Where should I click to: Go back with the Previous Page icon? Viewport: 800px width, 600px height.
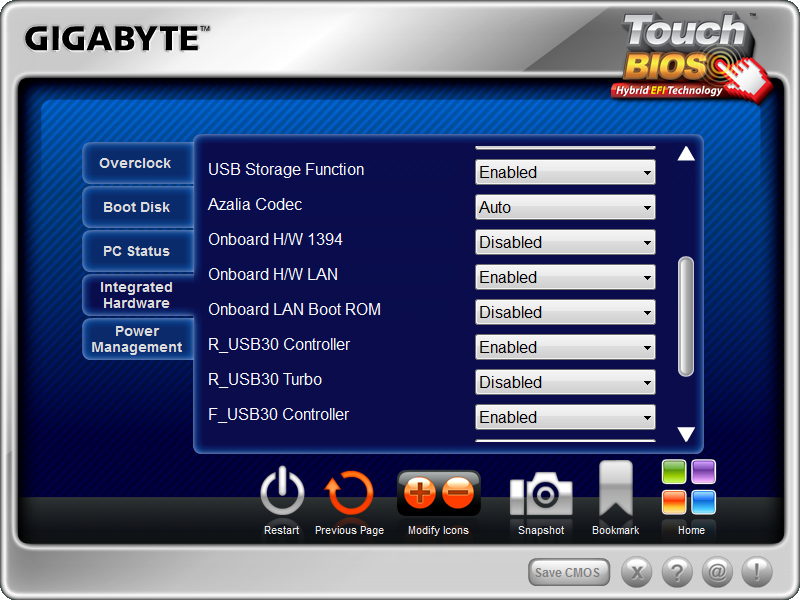pos(349,493)
